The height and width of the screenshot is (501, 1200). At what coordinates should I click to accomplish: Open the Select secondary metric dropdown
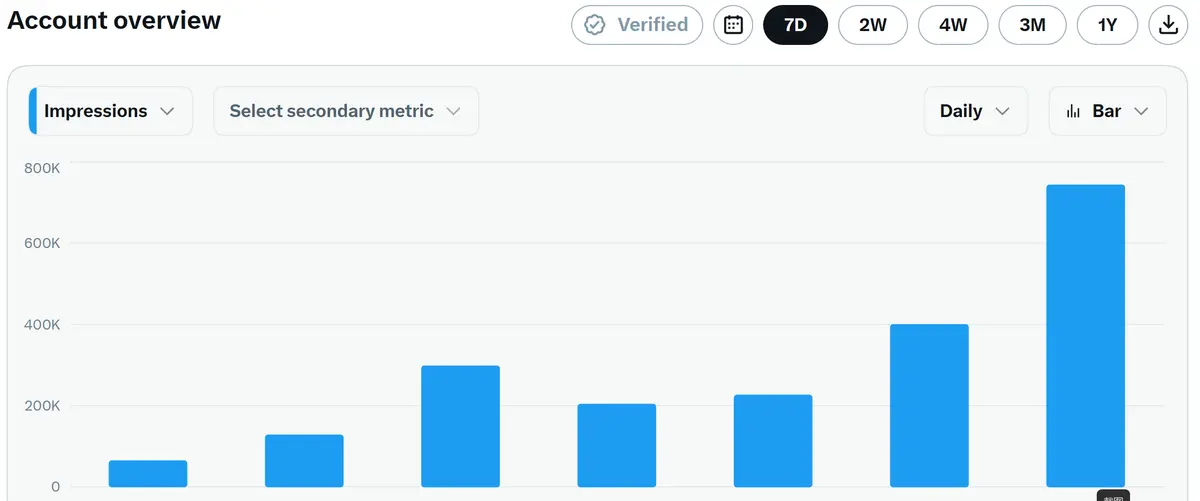click(346, 111)
